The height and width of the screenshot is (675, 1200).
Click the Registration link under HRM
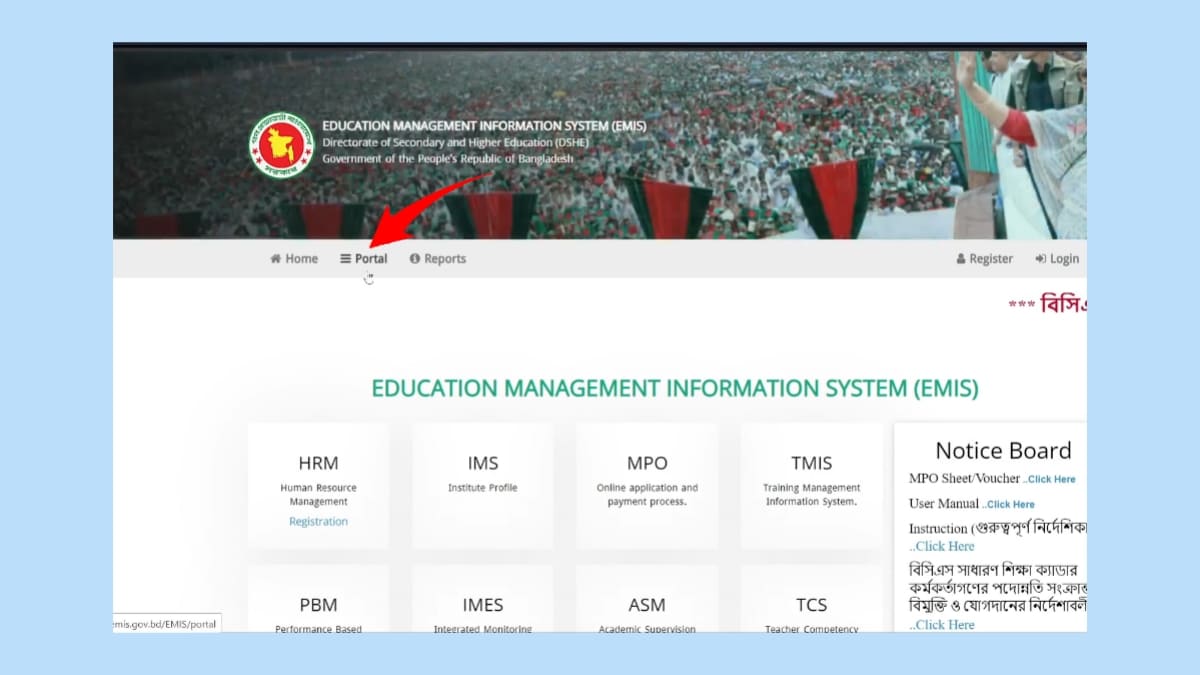[318, 522]
